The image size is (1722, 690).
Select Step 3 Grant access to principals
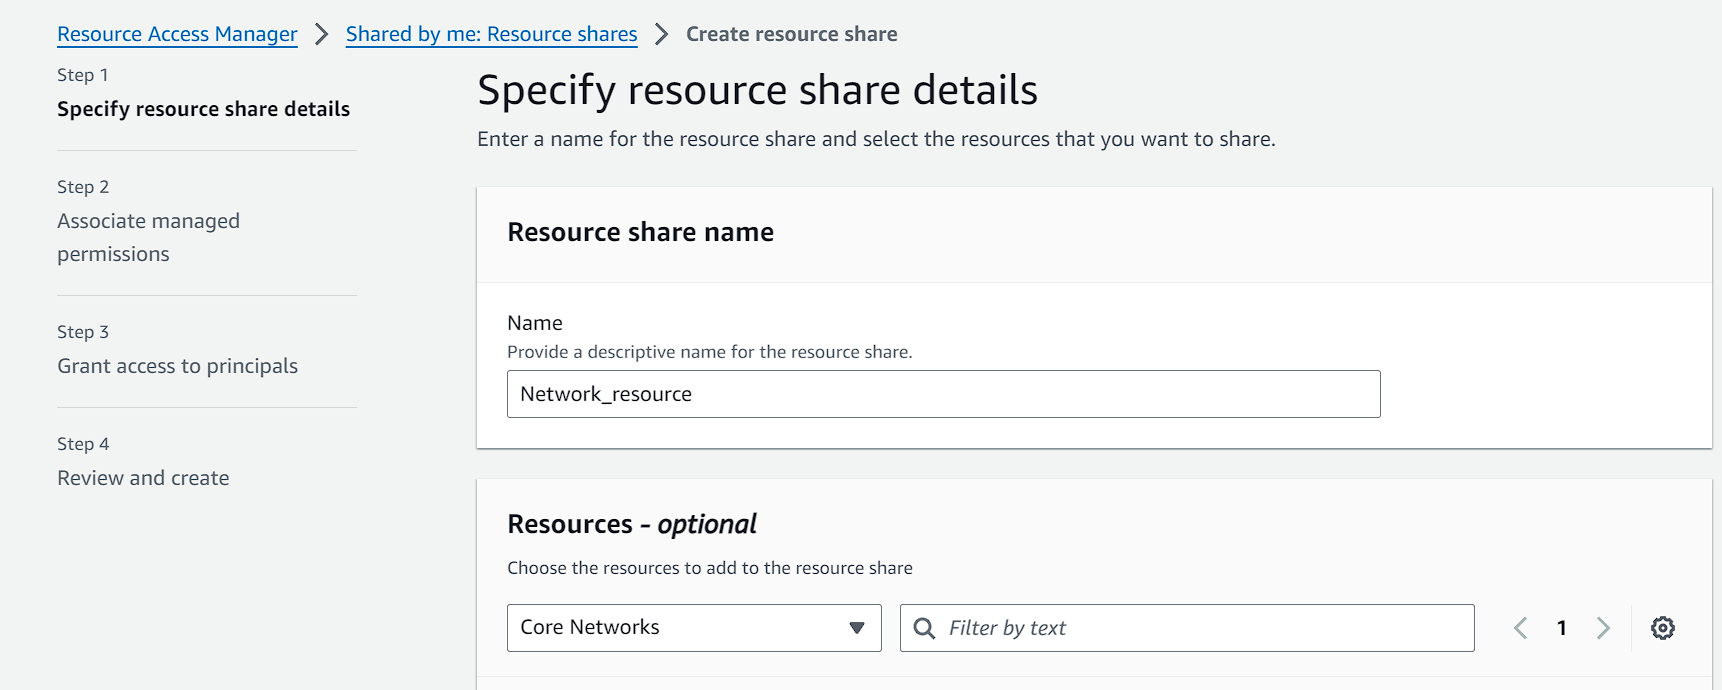[177, 366]
